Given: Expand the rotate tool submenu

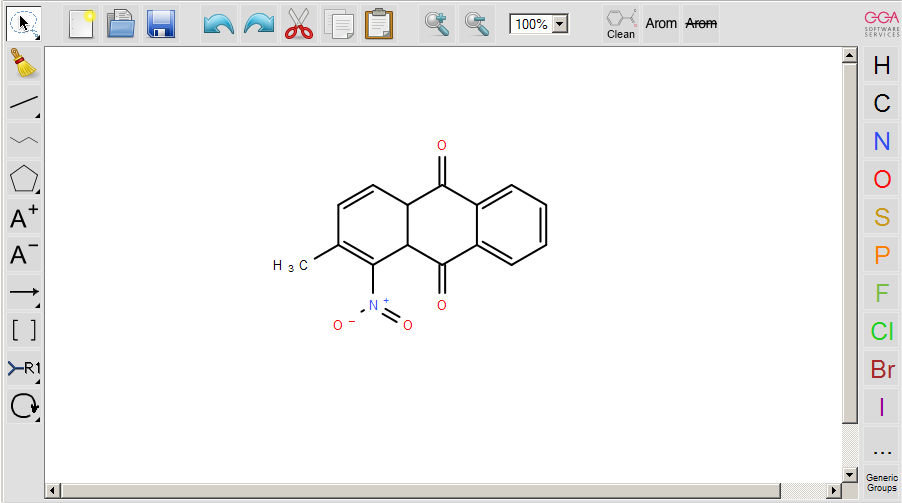Looking at the screenshot, I should [x=37, y=419].
